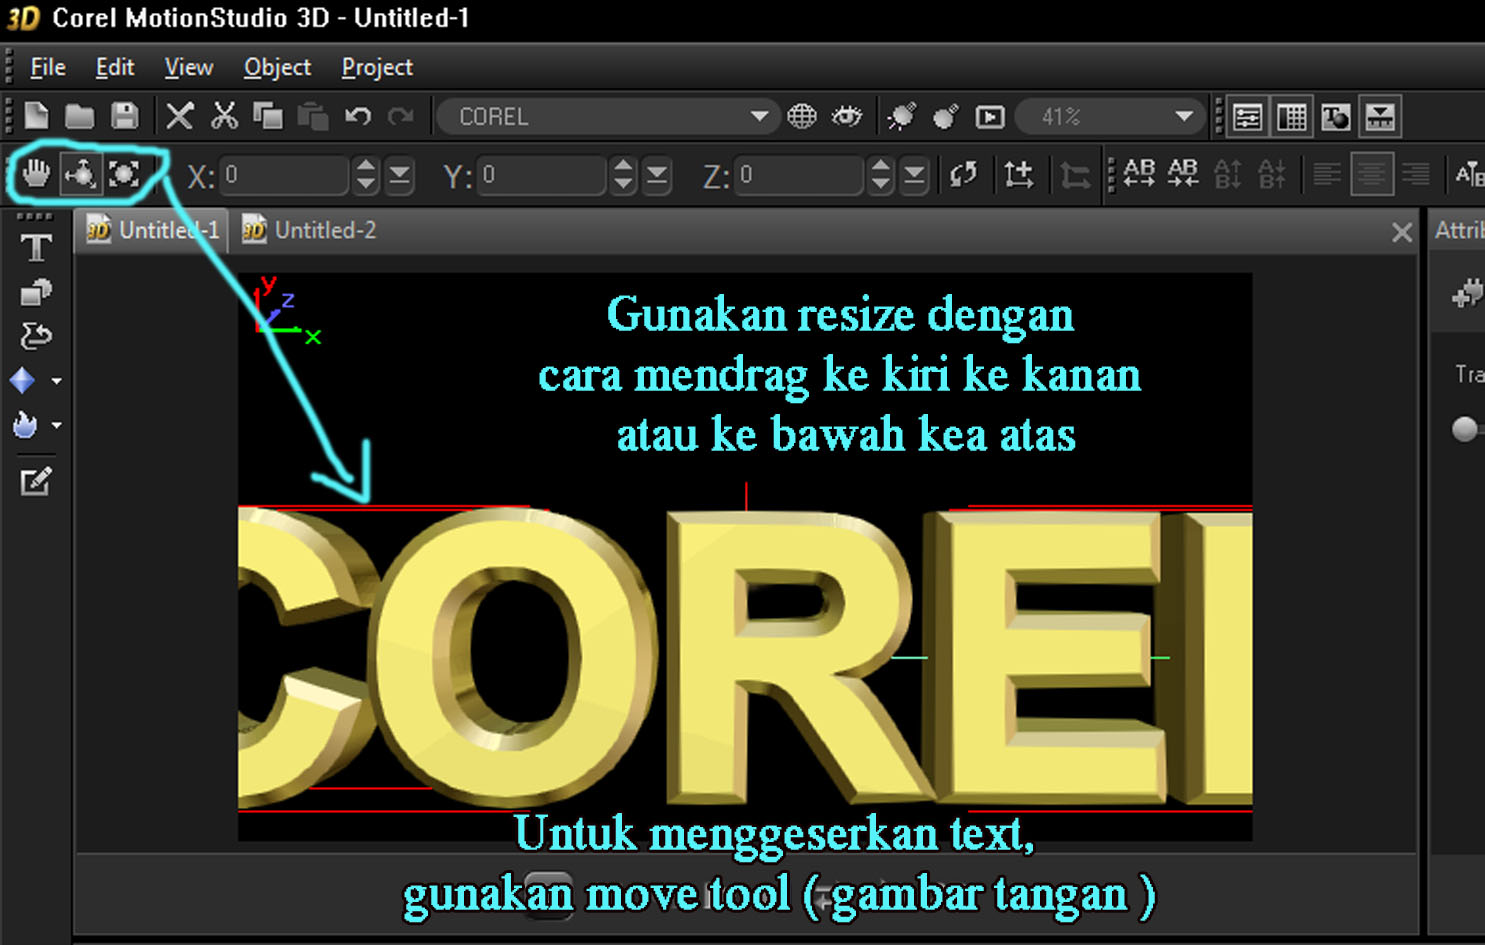Screen dimensions: 1485x945
Task: Click the slider knob in the Attributes panel
Action: [1465, 429]
